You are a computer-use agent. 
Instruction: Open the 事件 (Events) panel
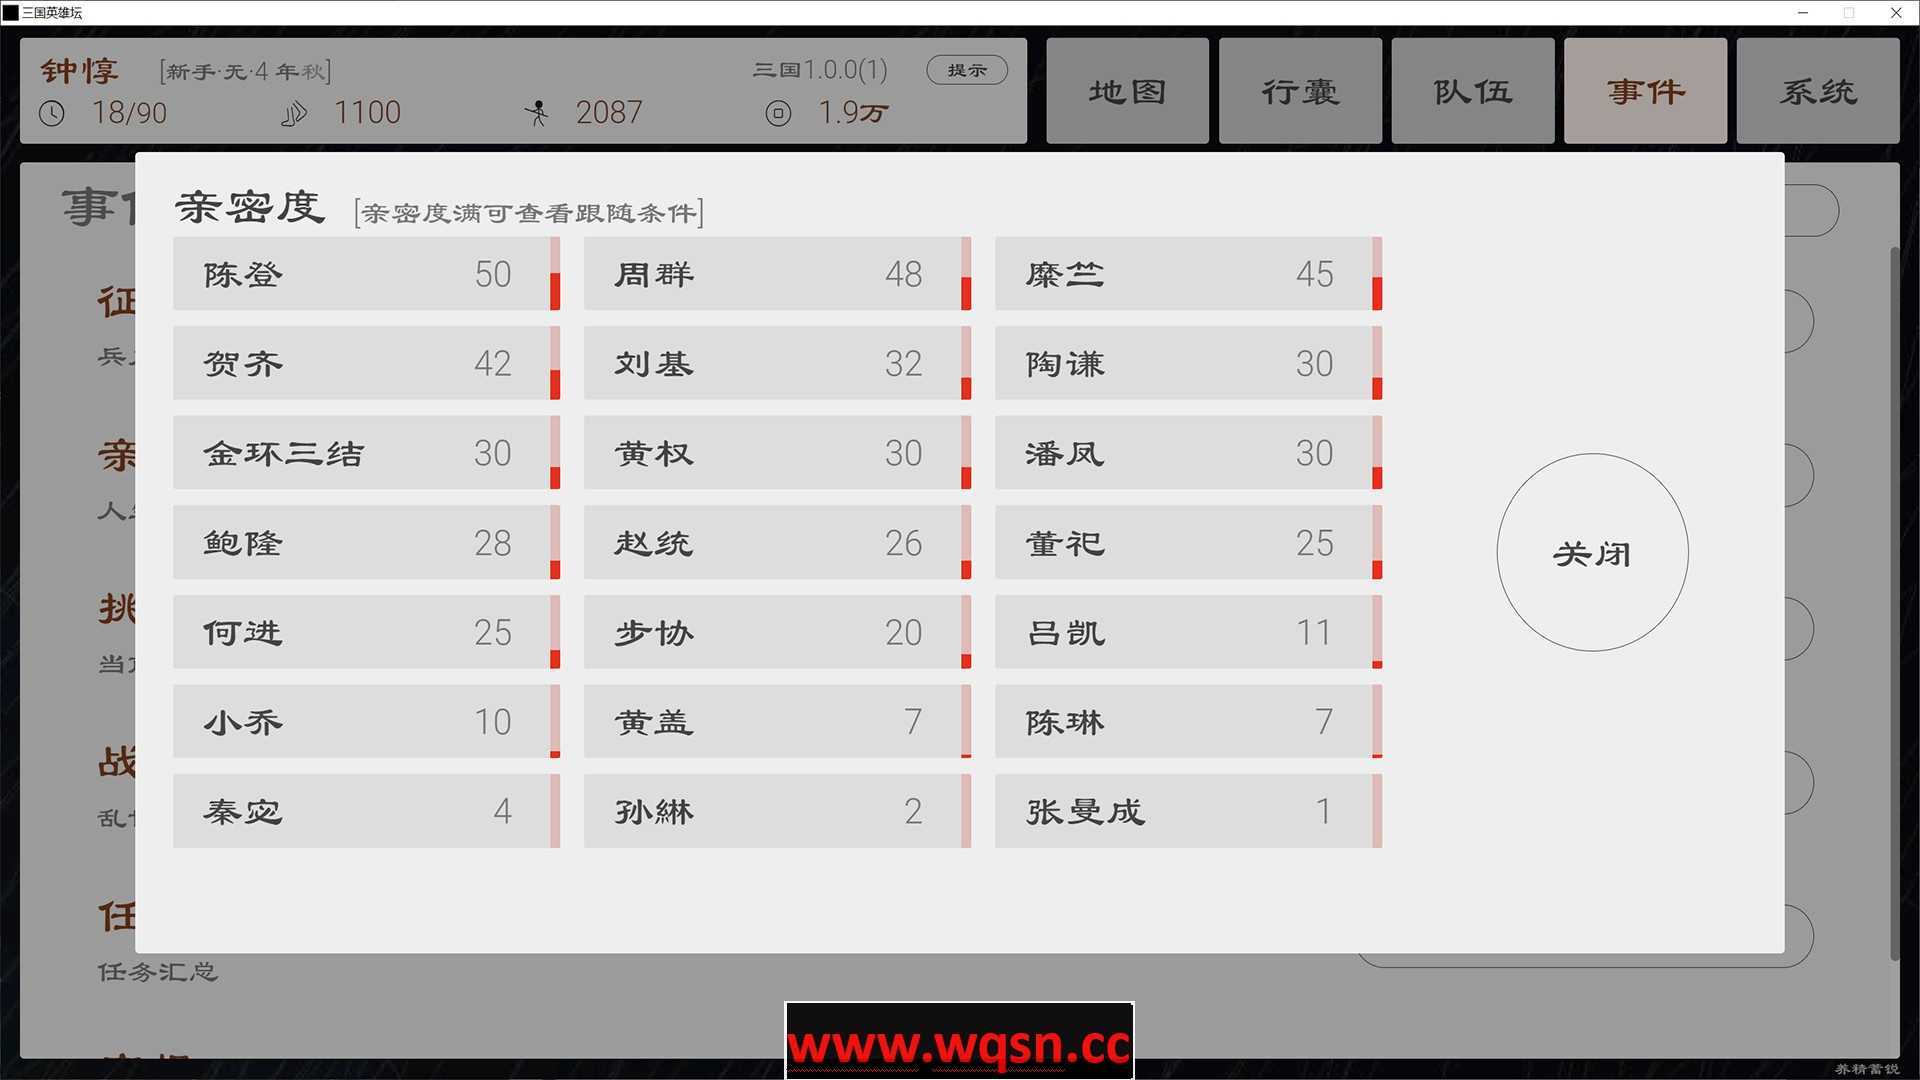(x=1648, y=90)
